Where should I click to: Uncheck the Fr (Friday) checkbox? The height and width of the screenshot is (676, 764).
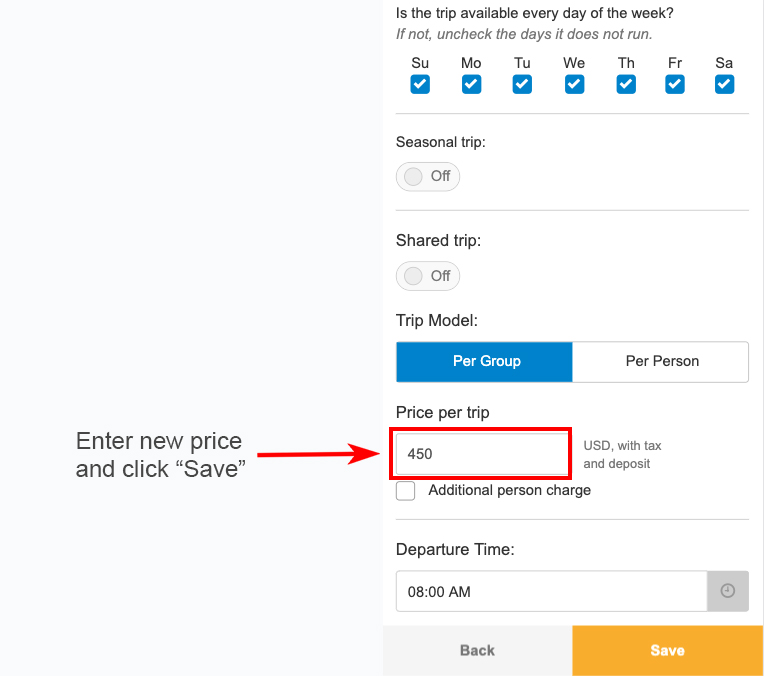[675, 84]
